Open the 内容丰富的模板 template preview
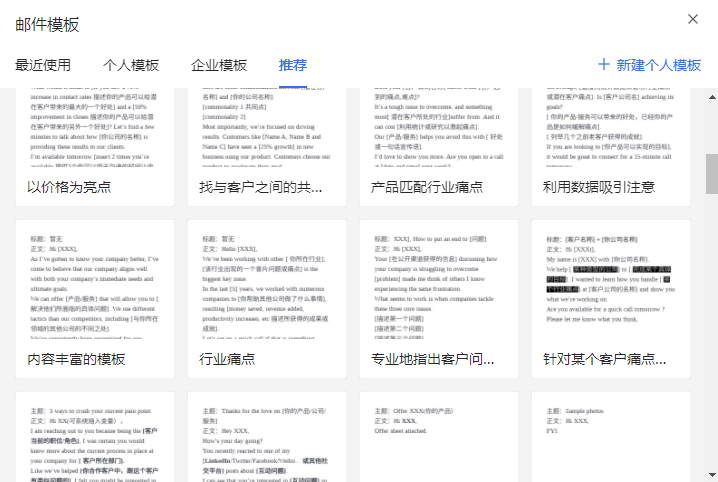The image size is (718, 482). point(95,299)
